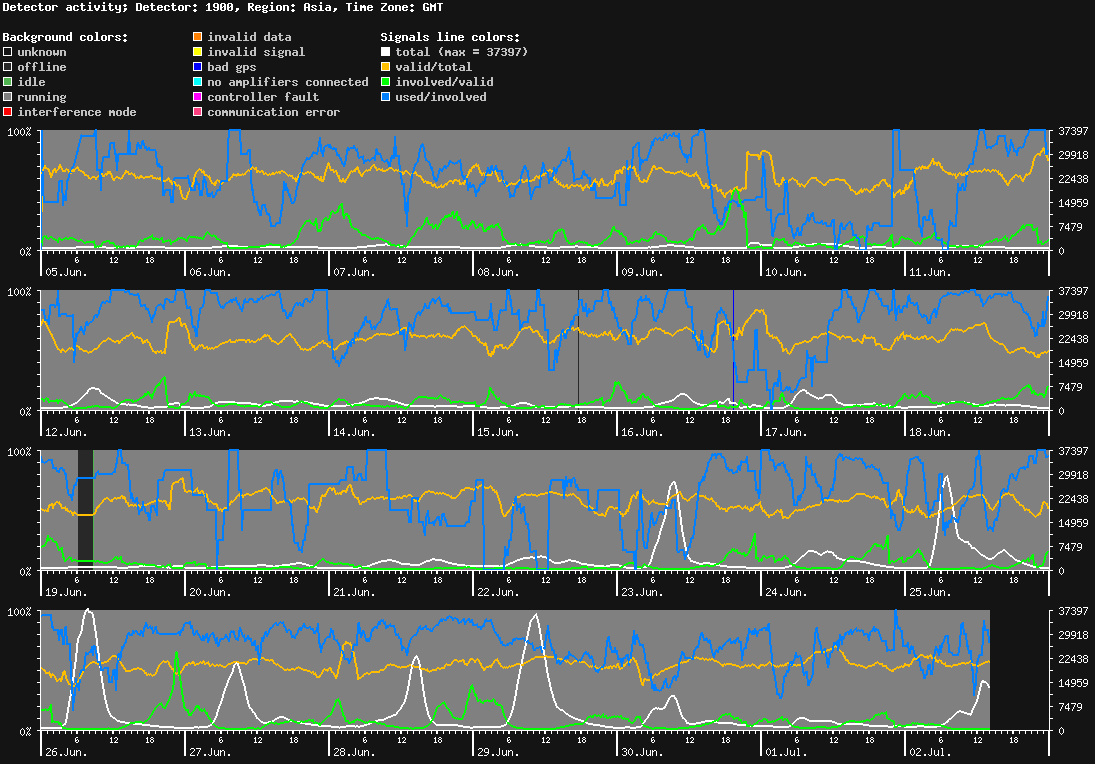Click the '20.Jun.' date label
Viewport: 1095px width, 764px height.
(210, 592)
